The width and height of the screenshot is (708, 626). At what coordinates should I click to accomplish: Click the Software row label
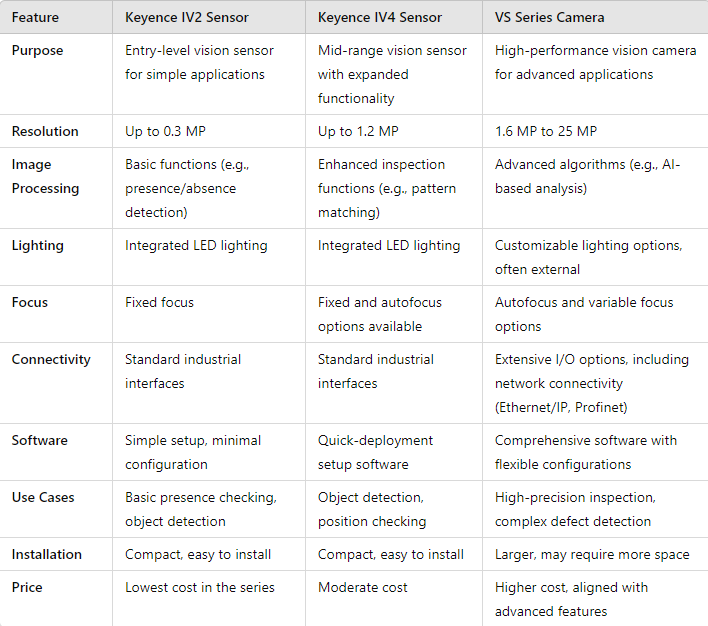click(x=40, y=440)
